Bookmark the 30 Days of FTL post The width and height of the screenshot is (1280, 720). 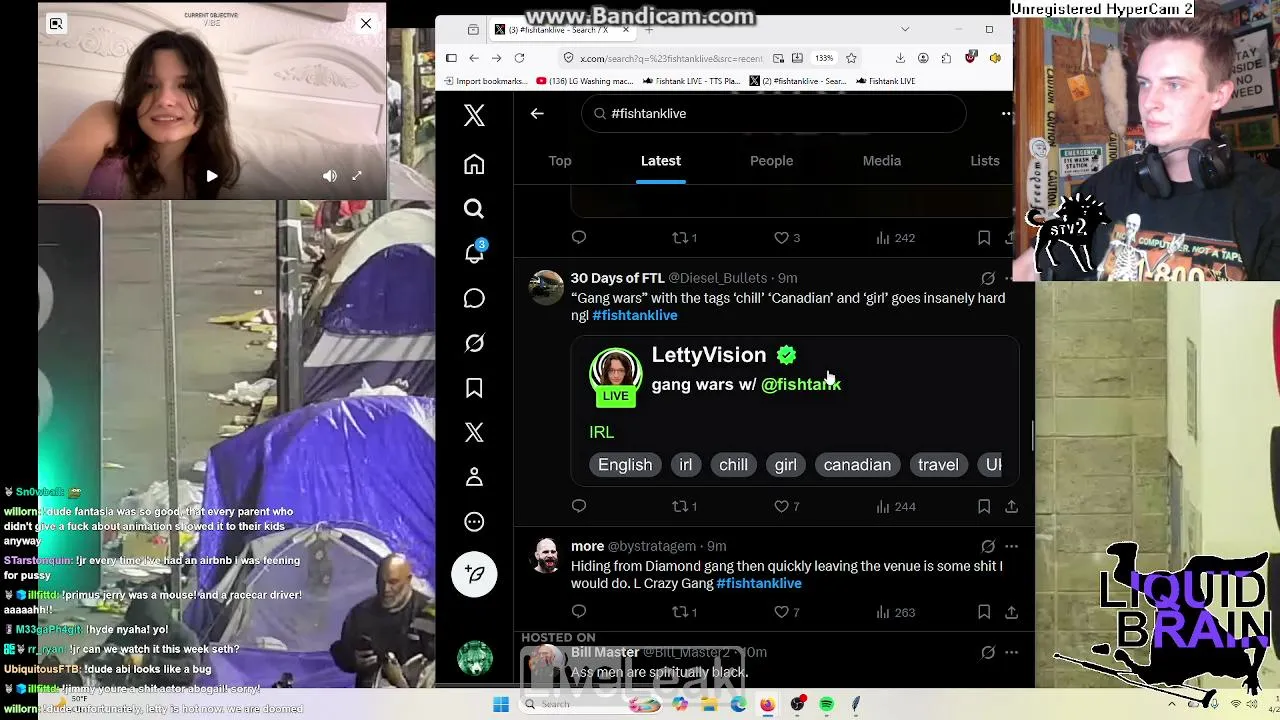coord(984,507)
